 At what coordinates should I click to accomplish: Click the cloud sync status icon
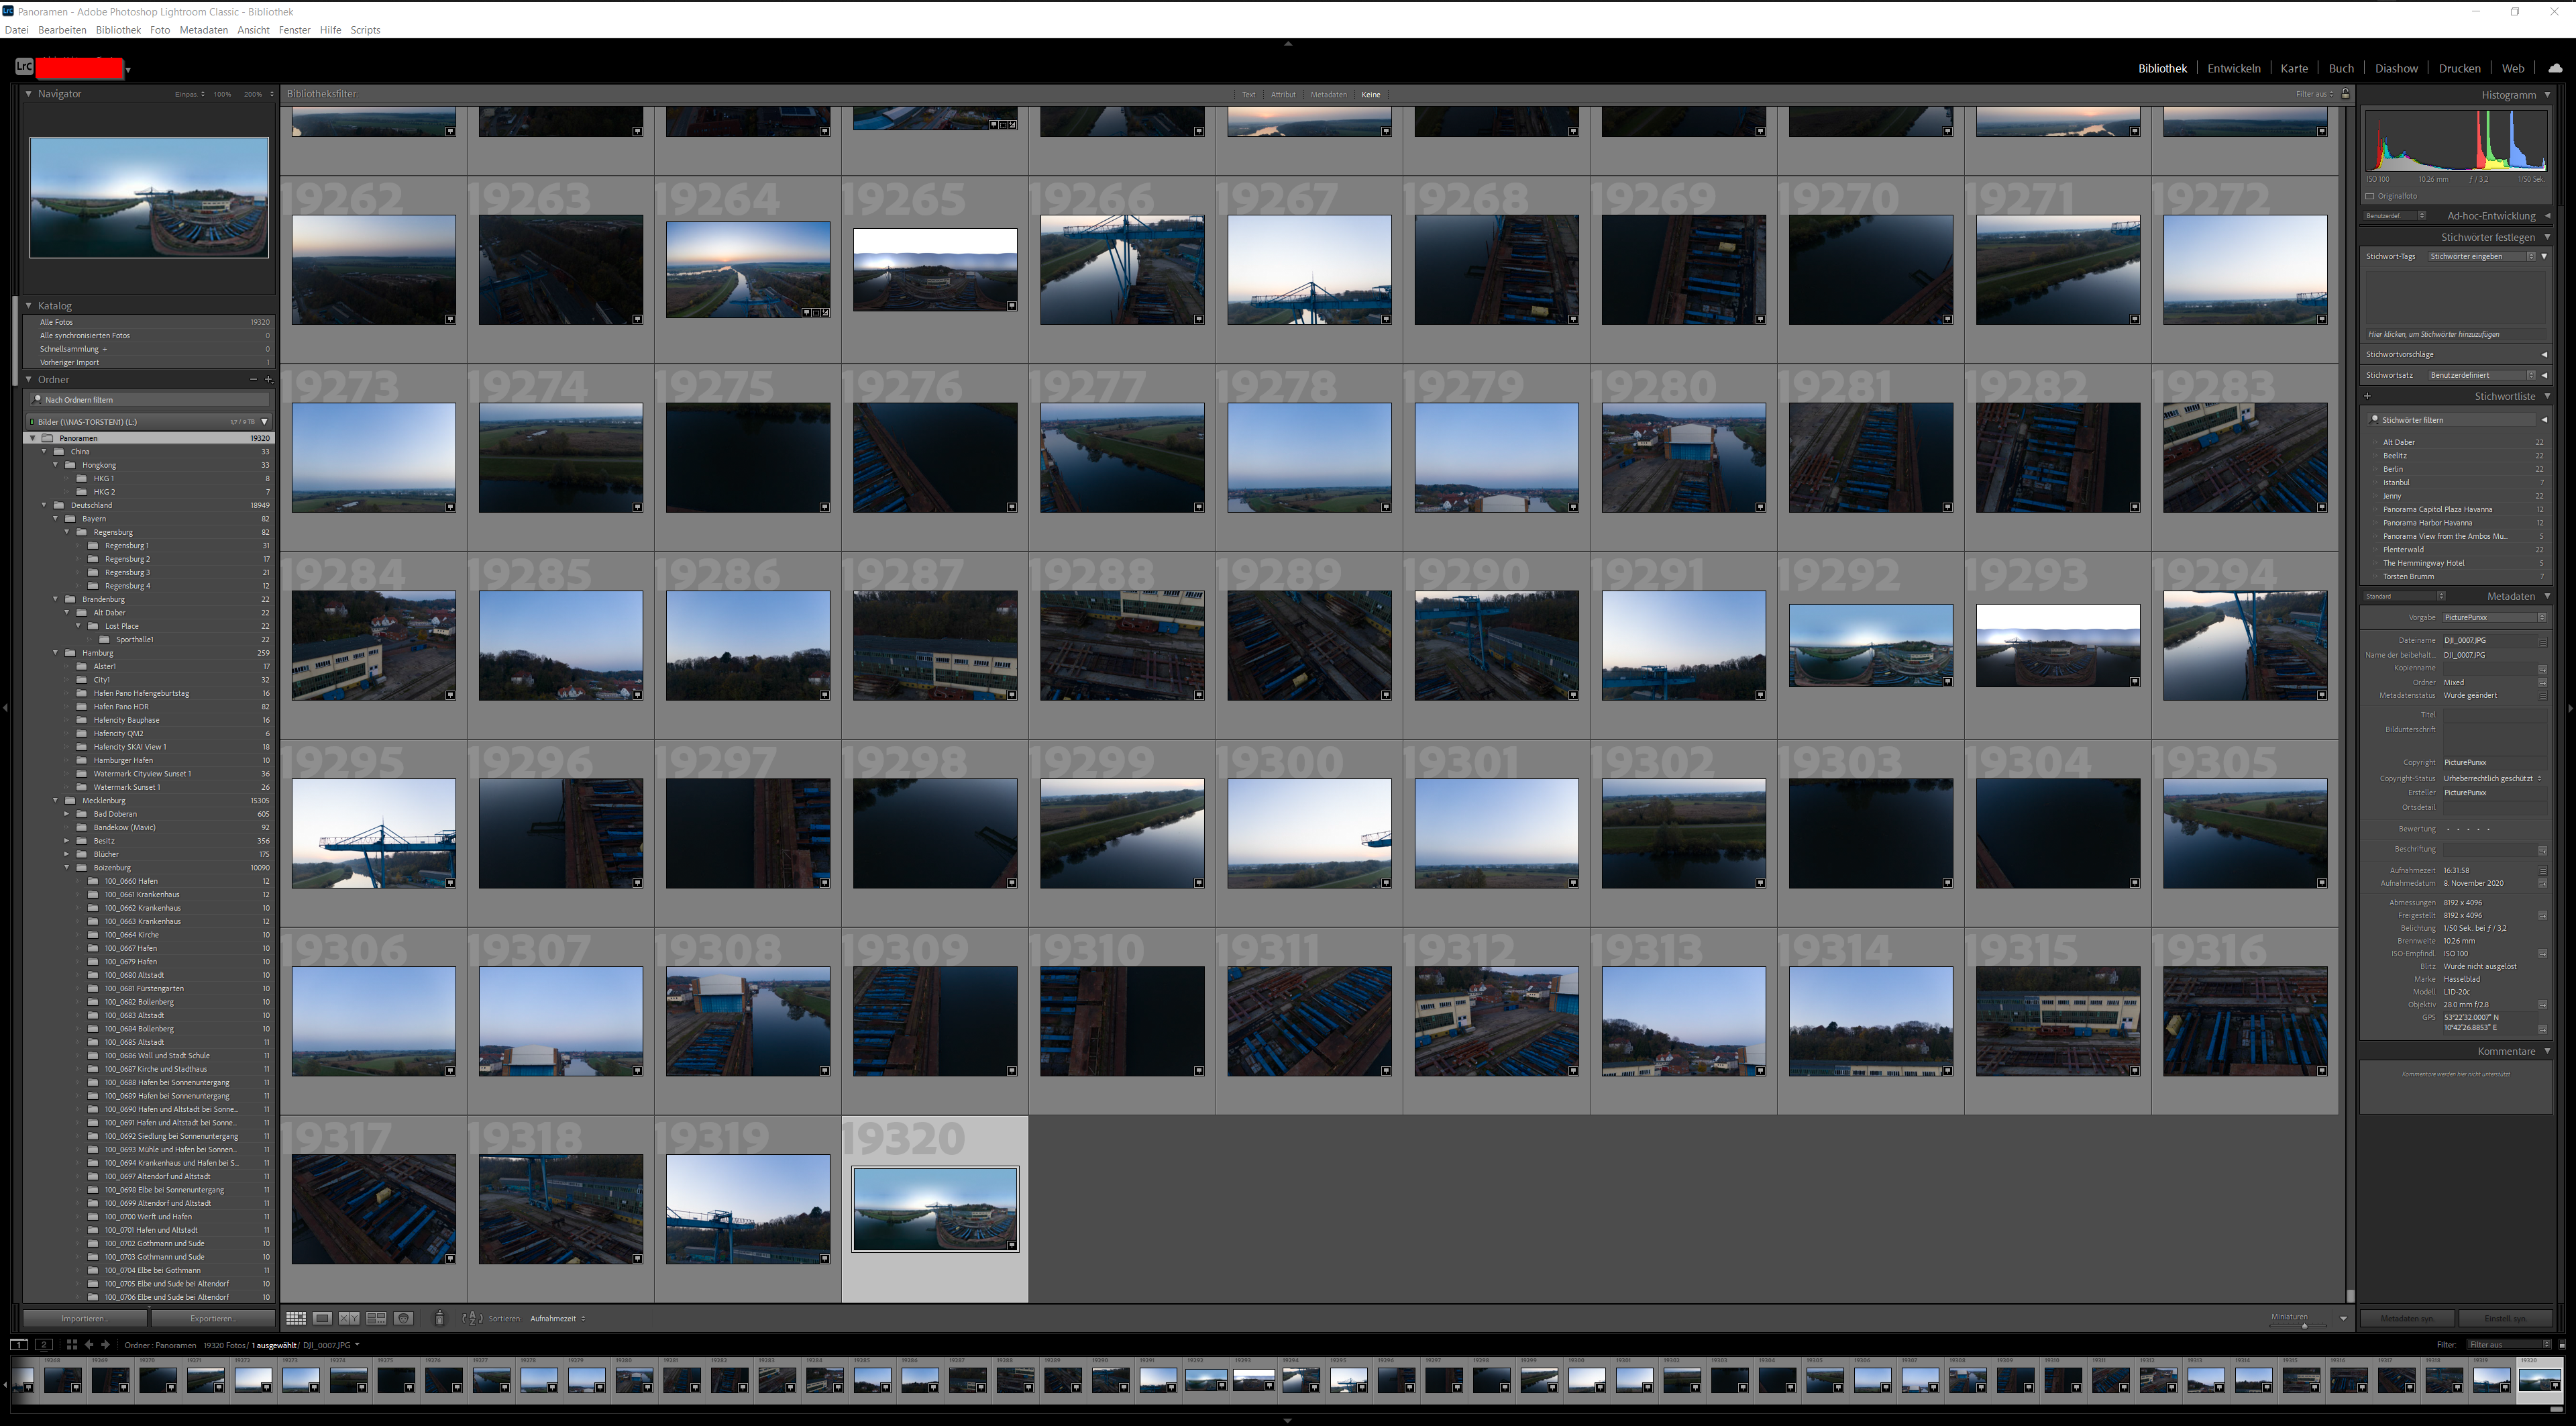pyautogui.click(x=2555, y=68)
